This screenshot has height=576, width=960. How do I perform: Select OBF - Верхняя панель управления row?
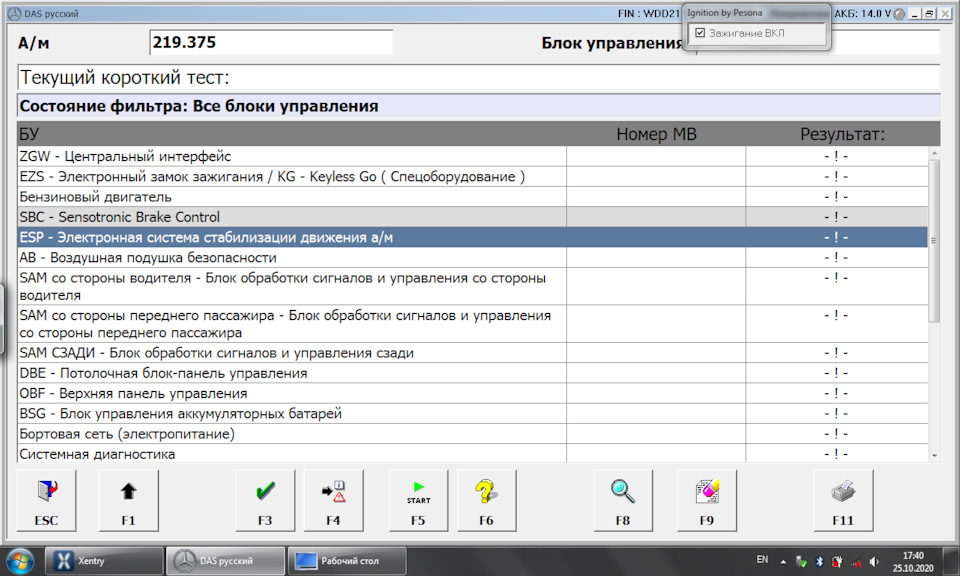[x=473, y=393]
